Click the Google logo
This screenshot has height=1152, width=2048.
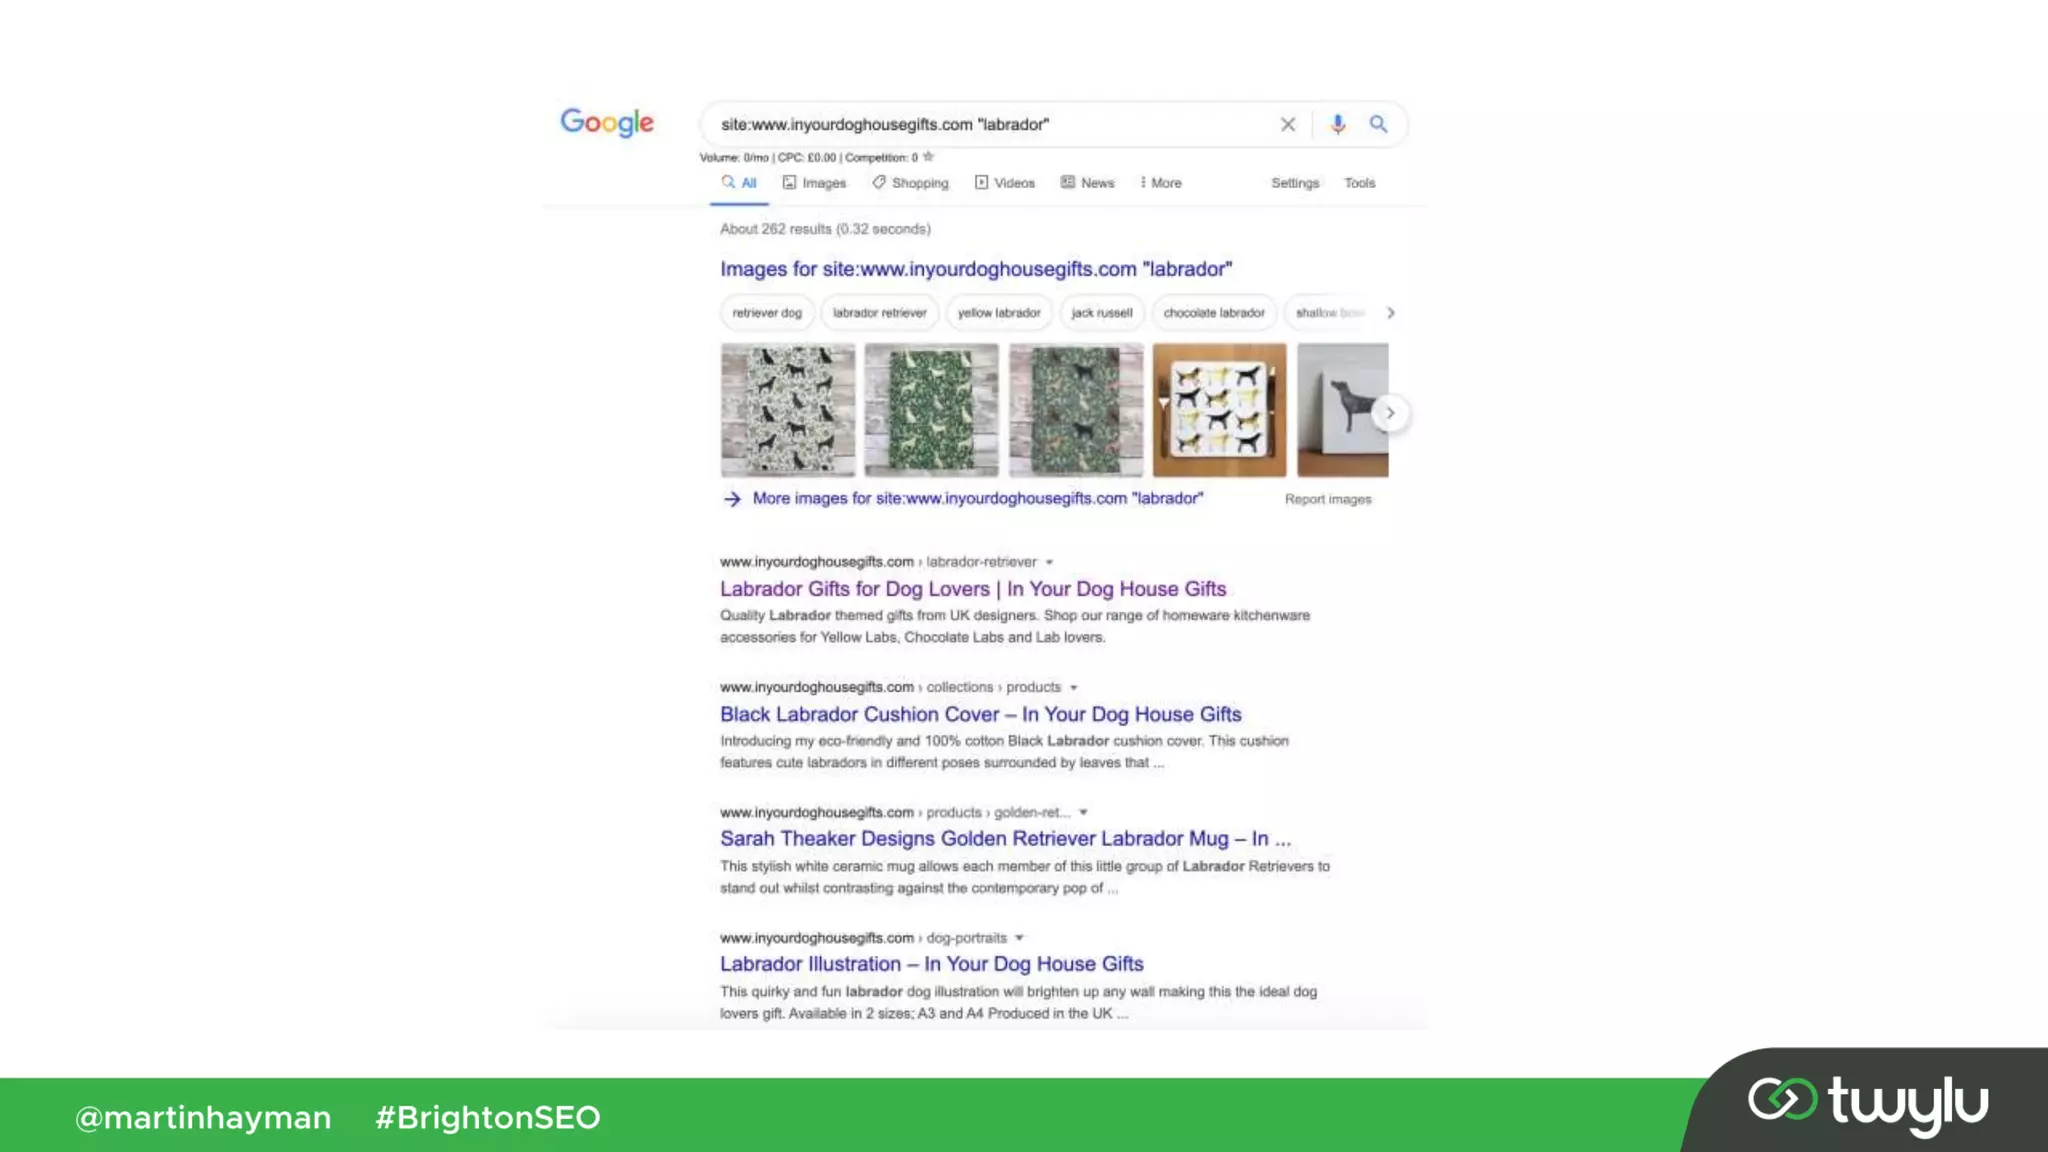click(x=607, y=123)
